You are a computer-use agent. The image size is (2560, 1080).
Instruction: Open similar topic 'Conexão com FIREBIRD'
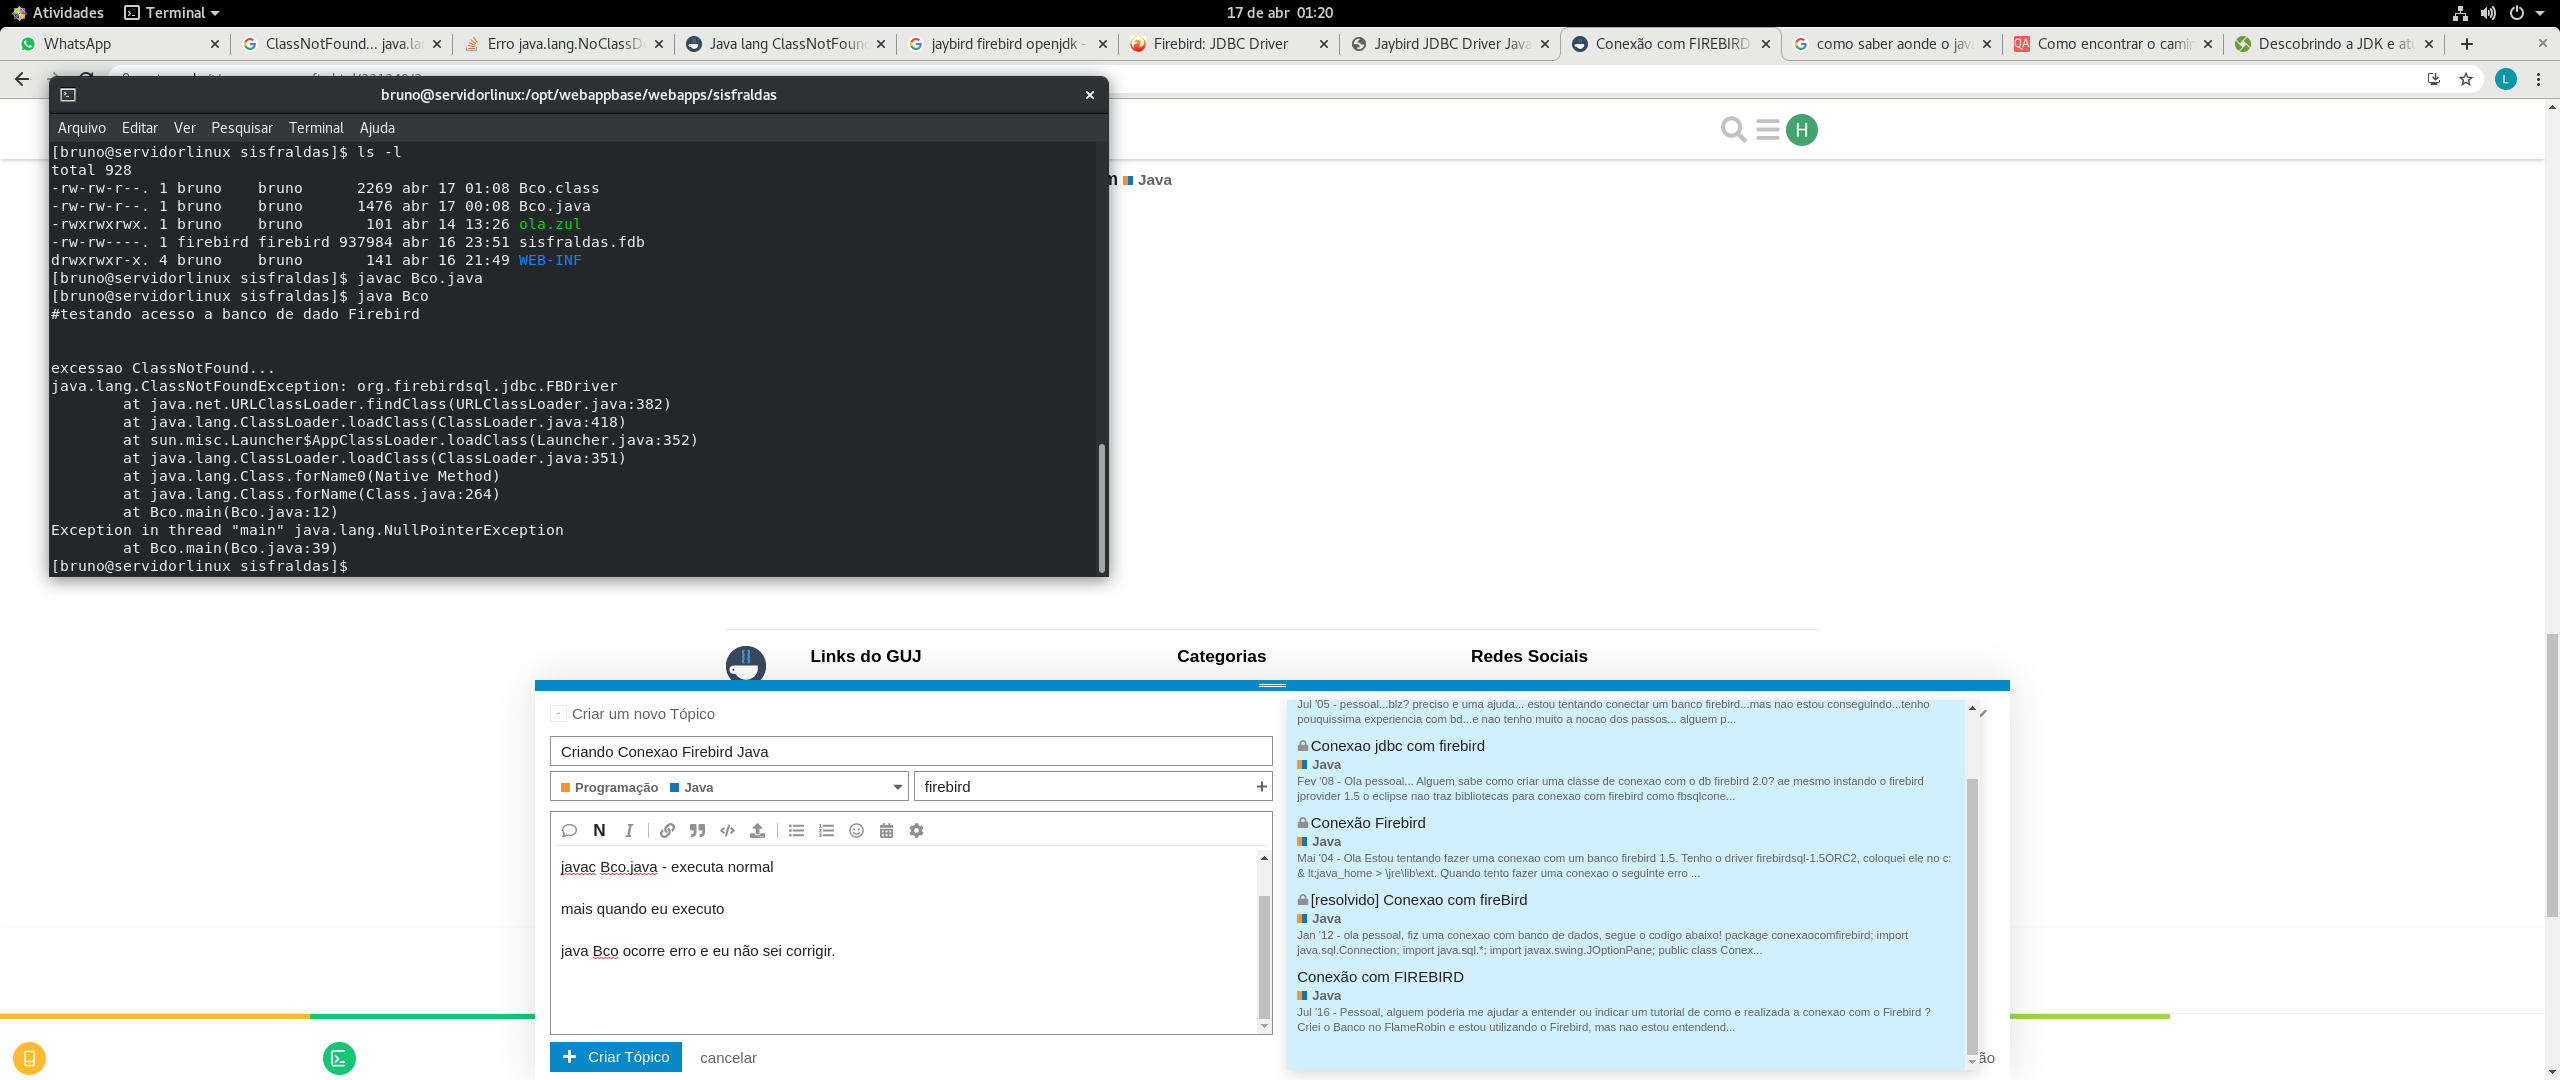click(x=1380, y=977)
